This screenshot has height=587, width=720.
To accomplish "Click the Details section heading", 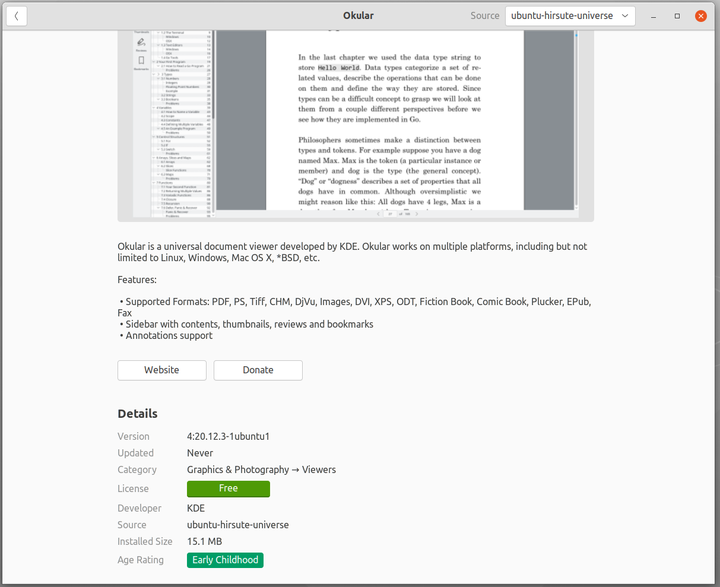I will [x=137, y=413].
